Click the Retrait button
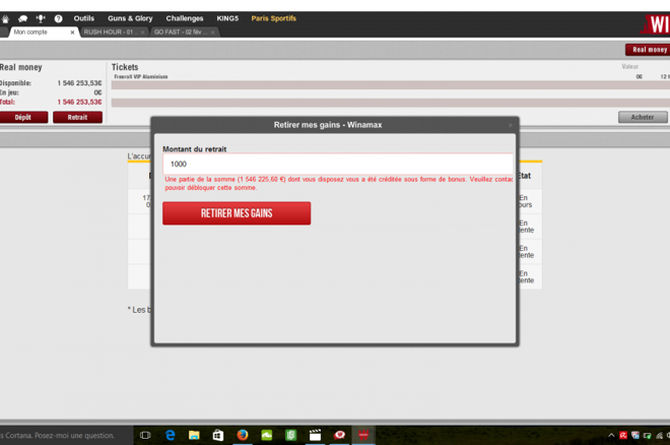Screen dimensions: 670x445 click(77, 117)
